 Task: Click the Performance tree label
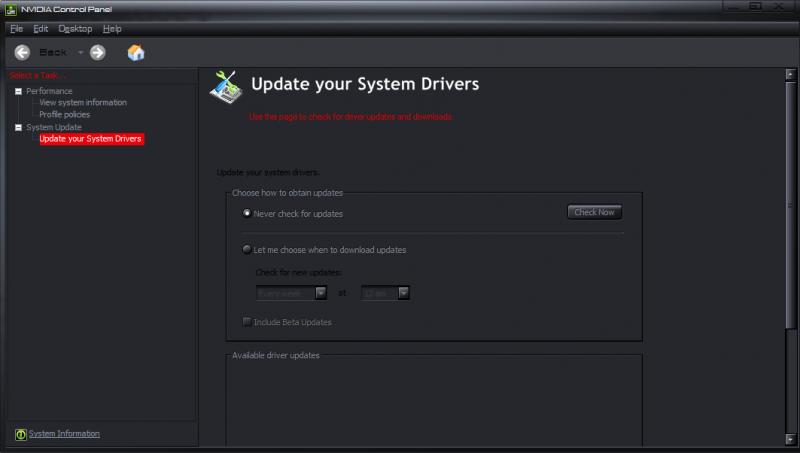click(49, 91)
